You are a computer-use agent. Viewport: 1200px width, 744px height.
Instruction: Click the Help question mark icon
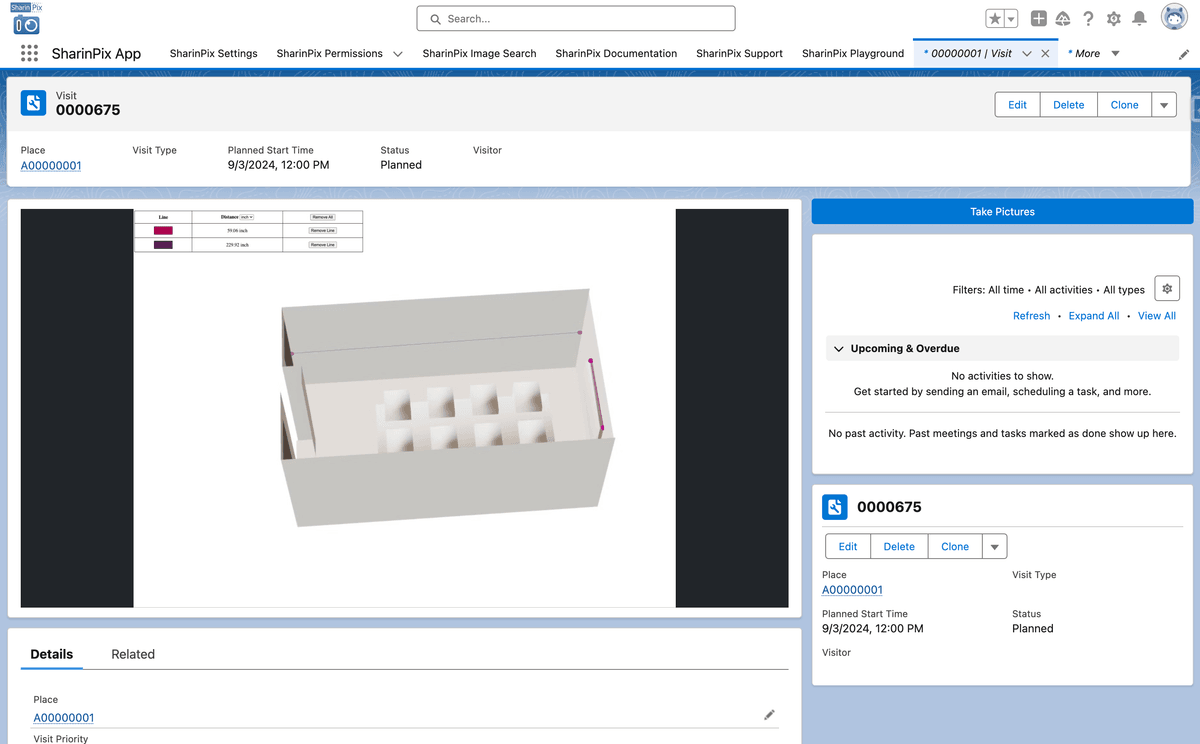pos(1088,19)
